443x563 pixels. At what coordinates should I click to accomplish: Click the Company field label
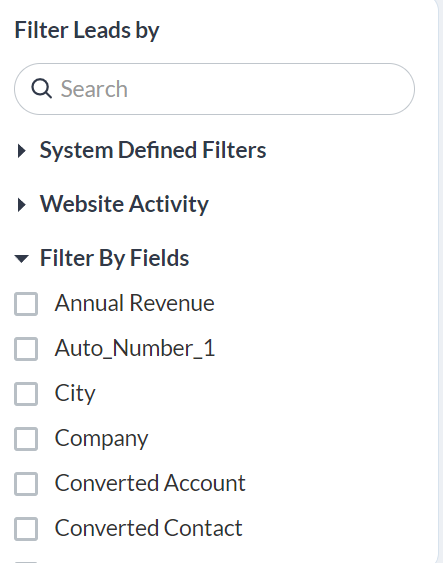101,439
